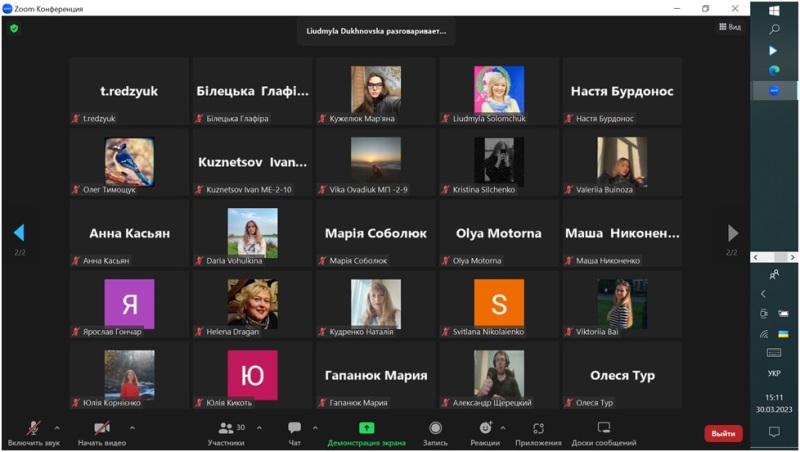The image size is (800, 452).
Task: Expand participants options arrow
Action: [259, 428]
